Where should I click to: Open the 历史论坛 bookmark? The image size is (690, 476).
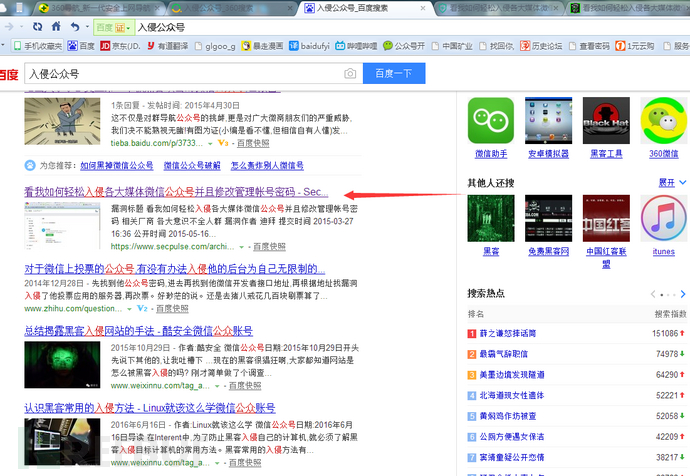[x=541, y=46]
